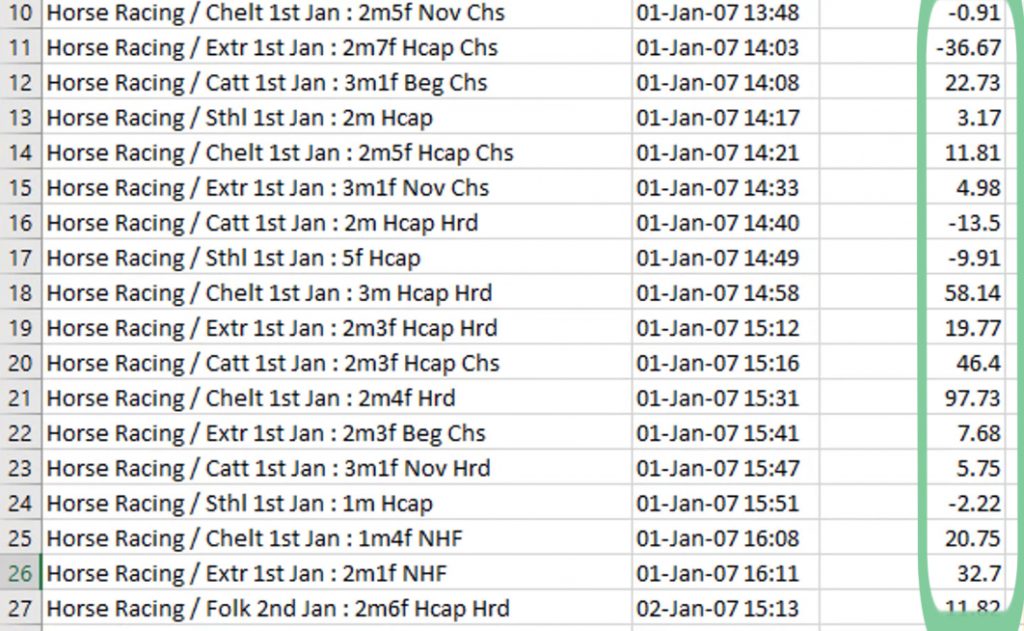Click cell 'Sthl 1st Jan : 5f Hcap'
Image resolution: width=1024 pixels, height=631 pixels.
[337, 257]
